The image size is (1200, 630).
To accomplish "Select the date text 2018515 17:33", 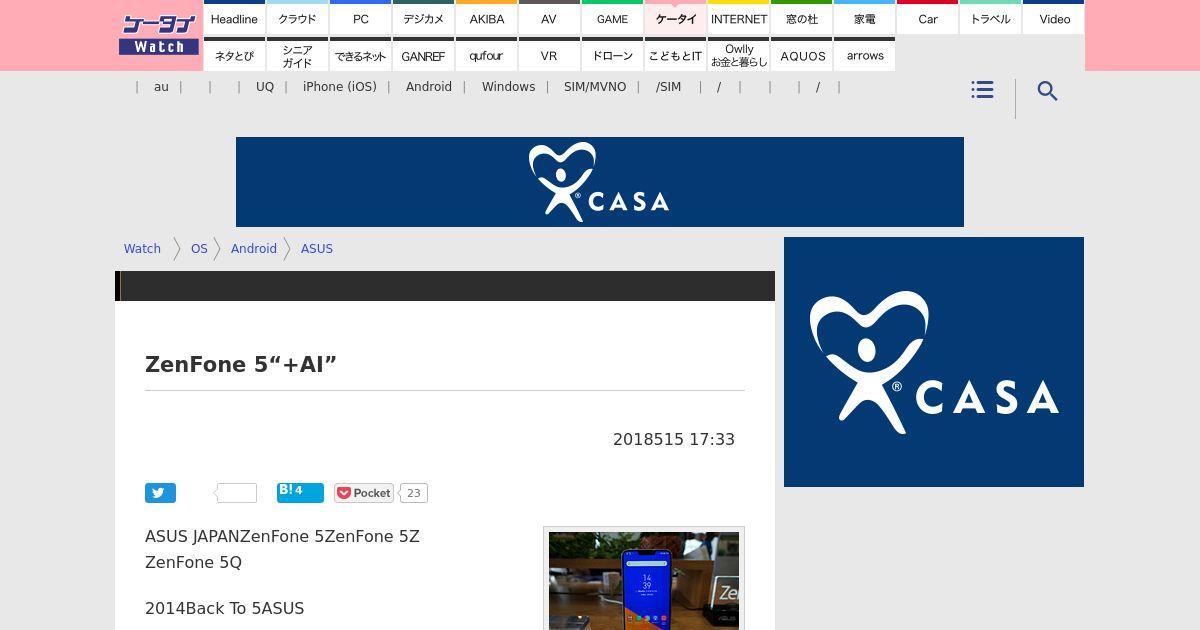I will tap(674, 440).
